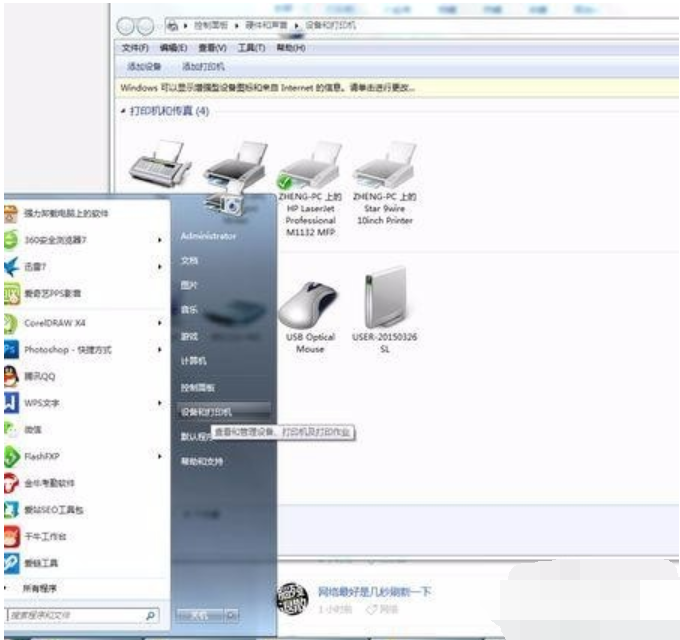Open the 文件(F) menu

click(x=134, y=48)
